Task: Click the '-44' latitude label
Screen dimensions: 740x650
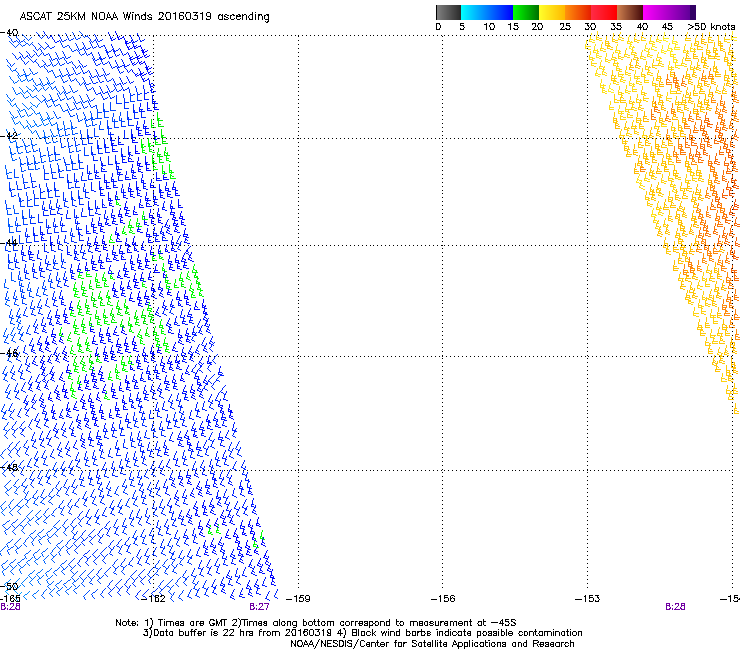Action: tap(9, 243)
